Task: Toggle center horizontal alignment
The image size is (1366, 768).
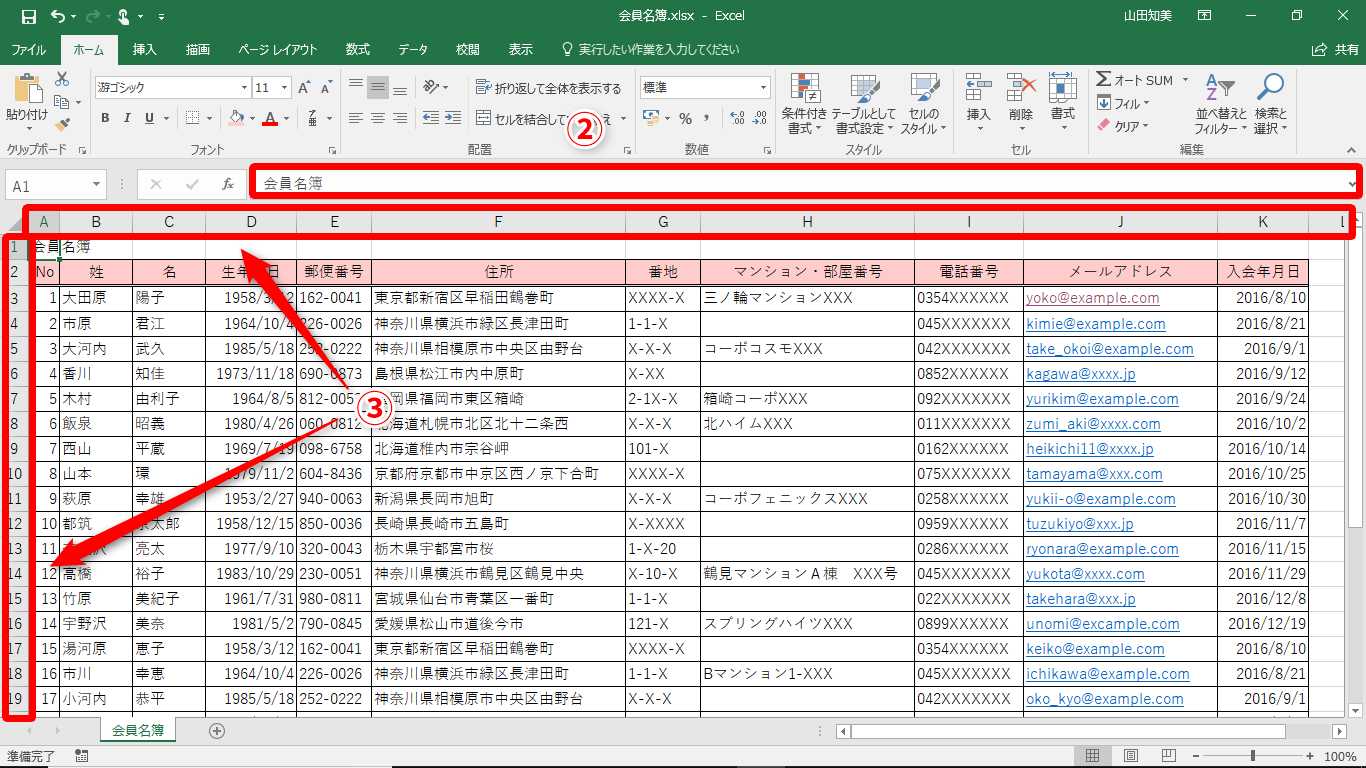Action: click(378, 118)
